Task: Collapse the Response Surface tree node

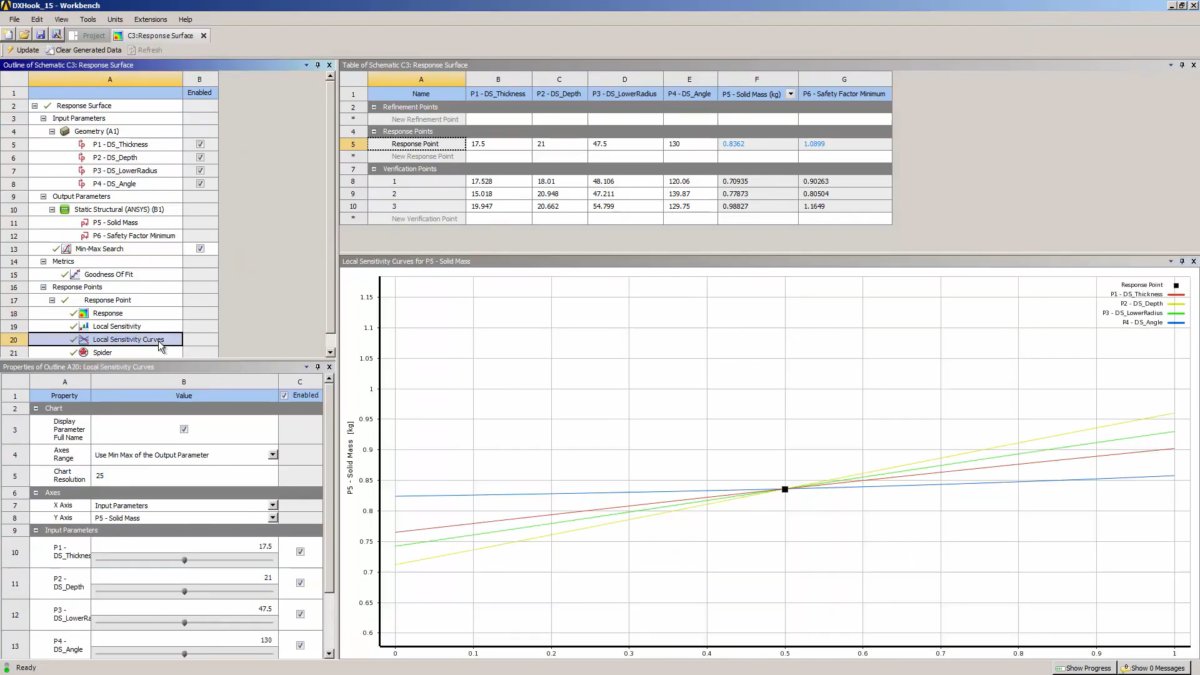Action: (x=35, y=105)
